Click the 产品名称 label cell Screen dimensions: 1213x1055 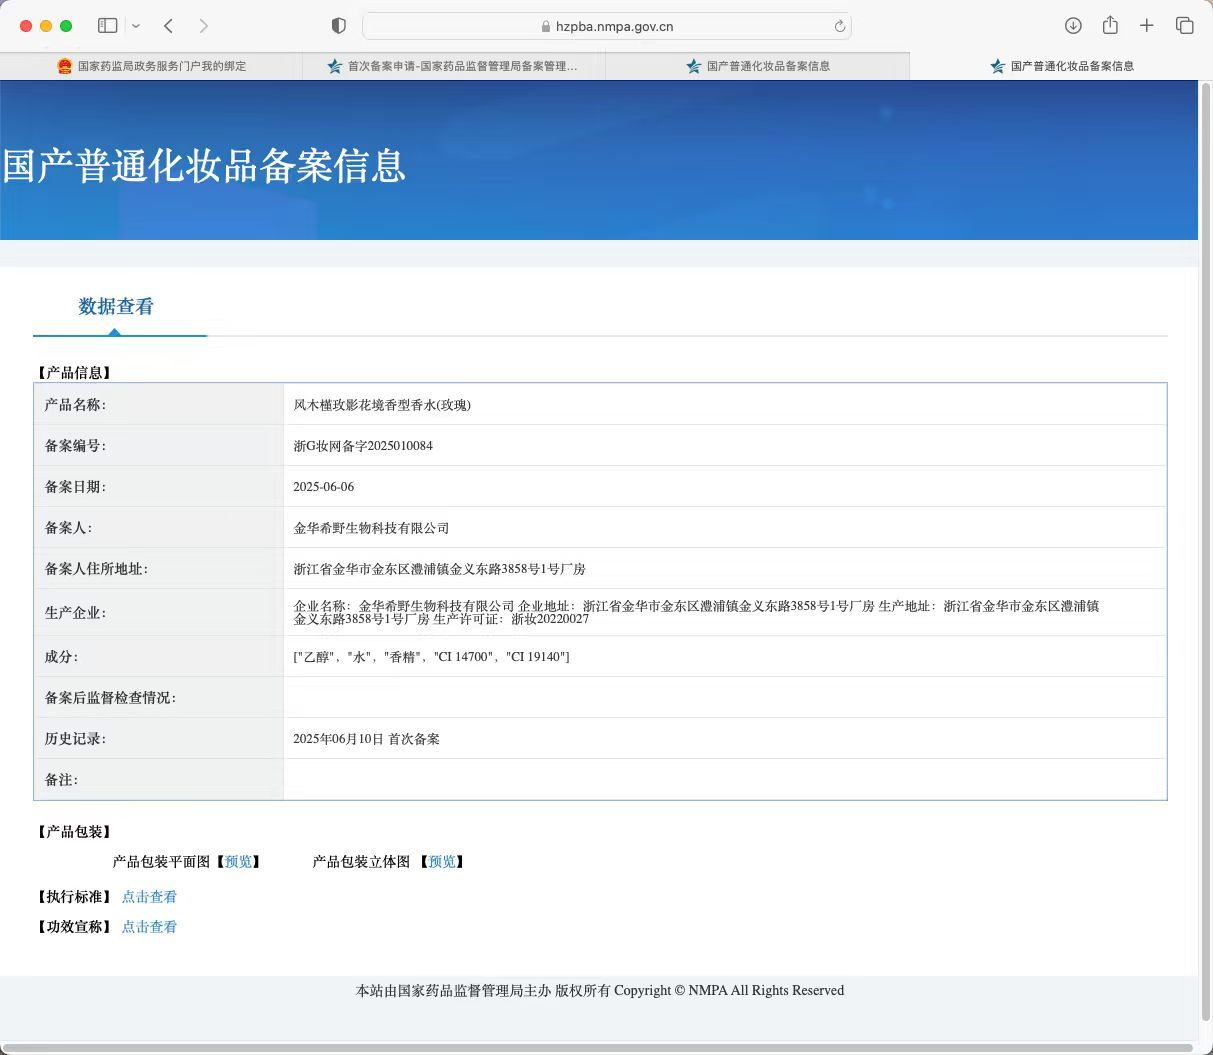tap(159, 405)
